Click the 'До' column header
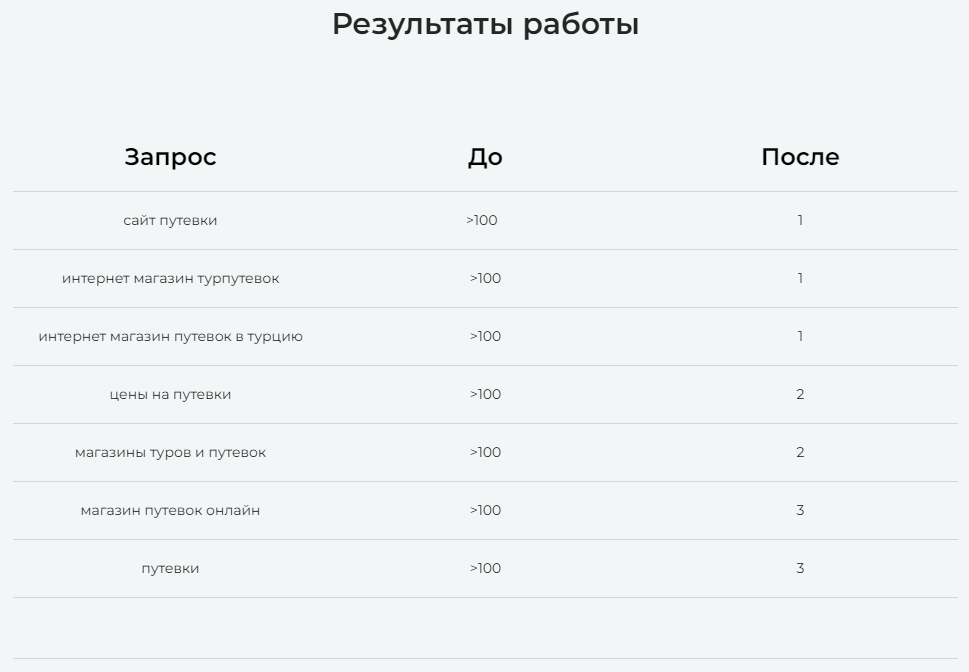This screenshot has height=672, width=969. 485,157
